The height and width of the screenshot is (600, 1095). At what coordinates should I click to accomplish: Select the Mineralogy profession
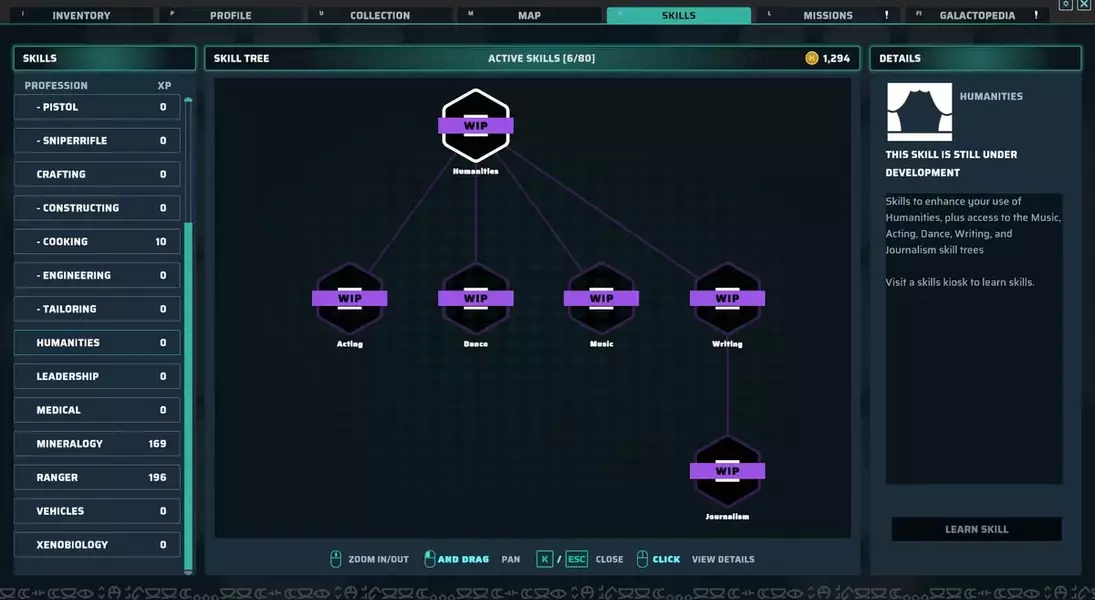97,444
